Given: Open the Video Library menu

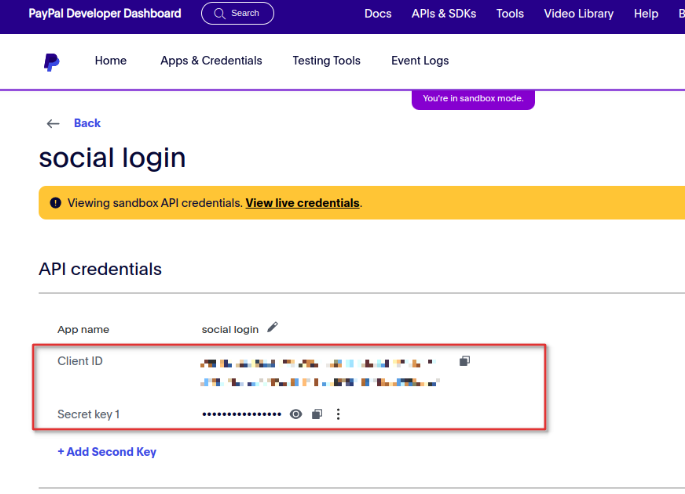Looking at the screenshot, I should [x=578, y=14].
